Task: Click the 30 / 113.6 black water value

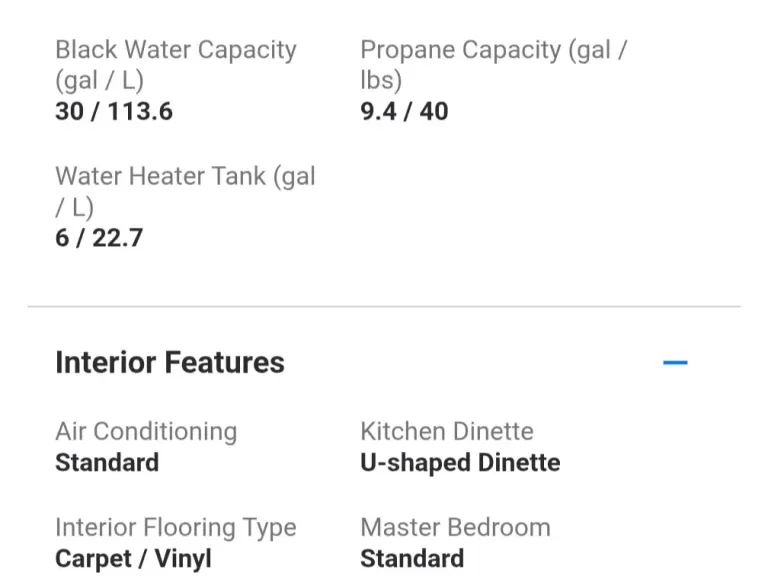Action: tap(114, 111)
